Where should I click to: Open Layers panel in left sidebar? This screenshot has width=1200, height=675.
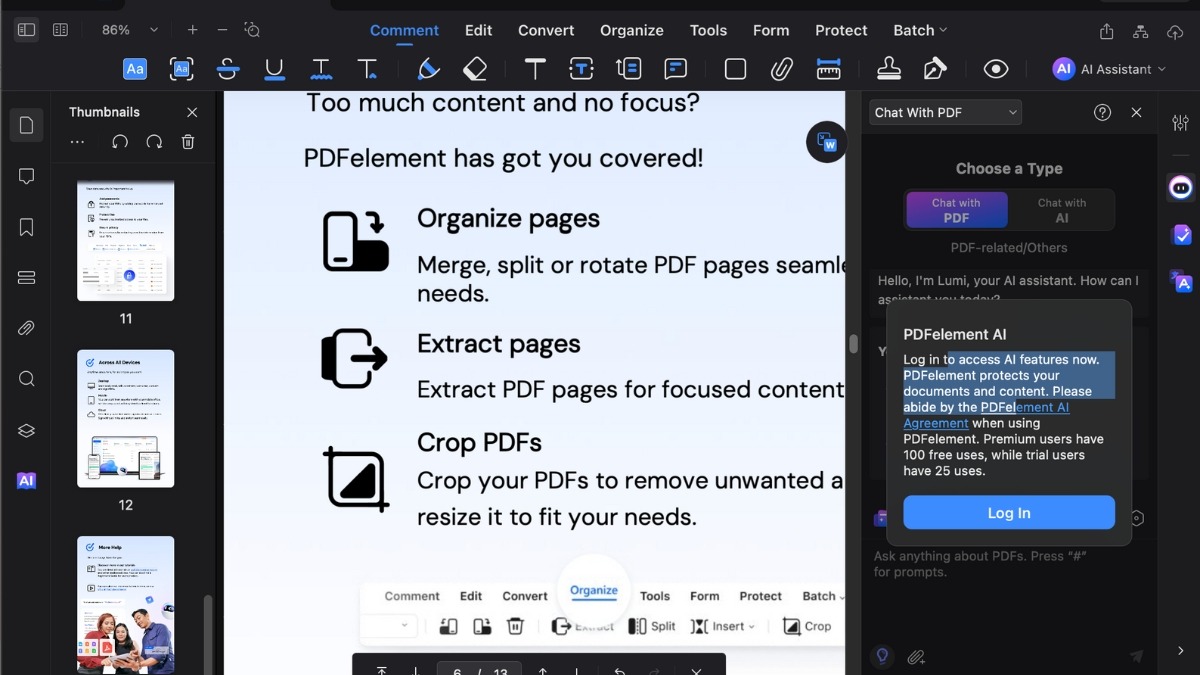click(x=27, y=430)
